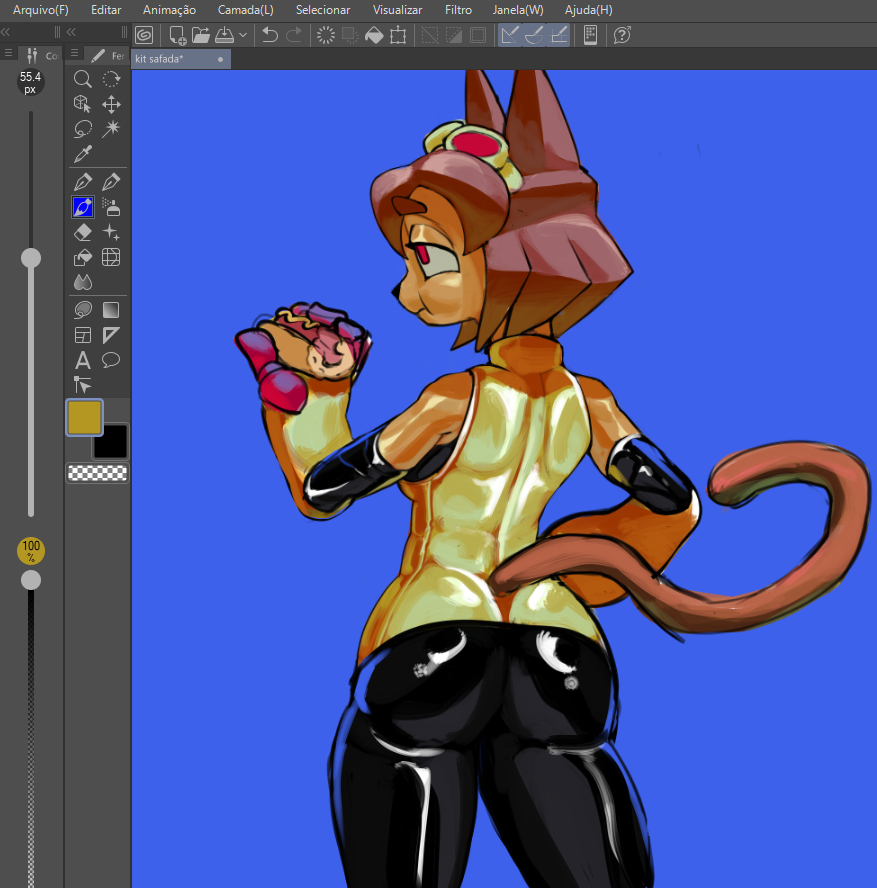Open the Visualizar menu
The width and height of the screenshot is (877, 888).
point(397,10)
